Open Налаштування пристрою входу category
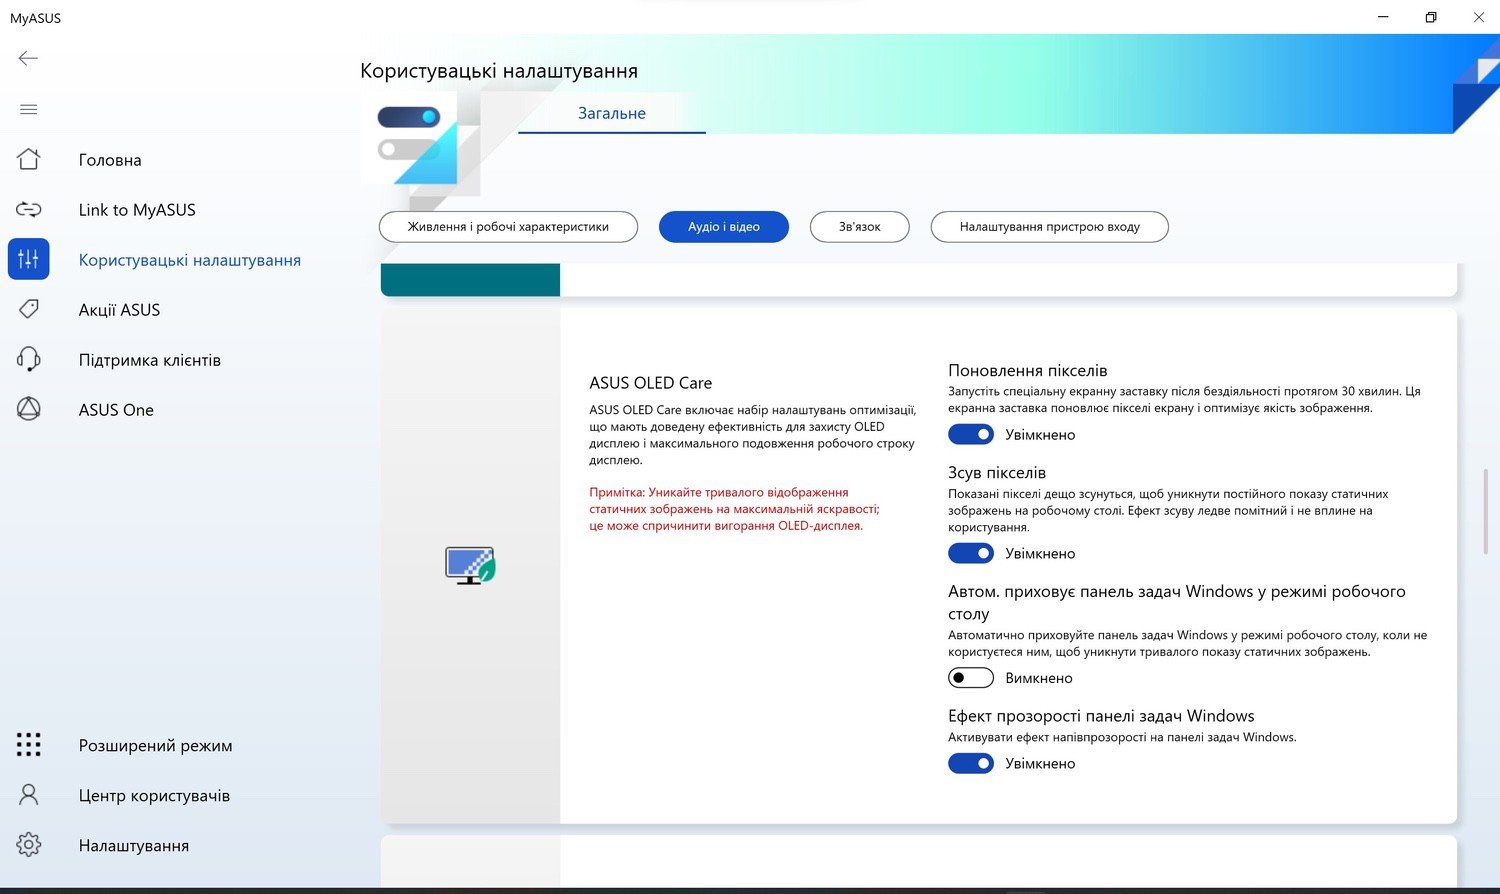1500x894 pixels. [1050, 227]
